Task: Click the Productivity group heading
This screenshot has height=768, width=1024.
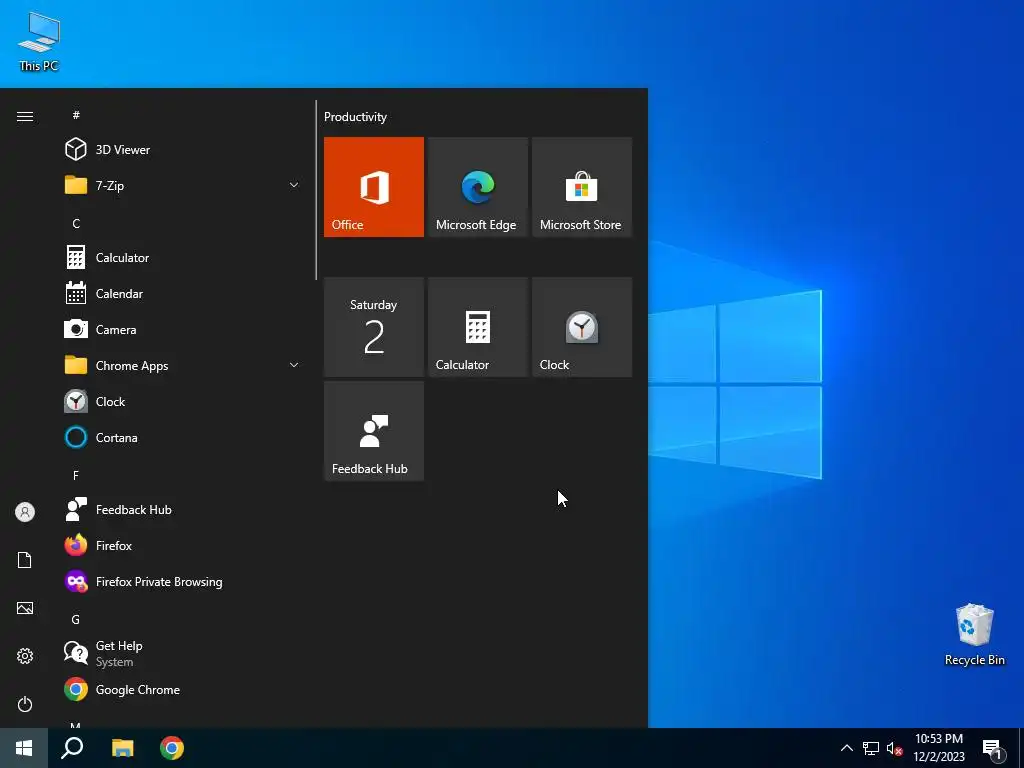Action: point(355,117)
